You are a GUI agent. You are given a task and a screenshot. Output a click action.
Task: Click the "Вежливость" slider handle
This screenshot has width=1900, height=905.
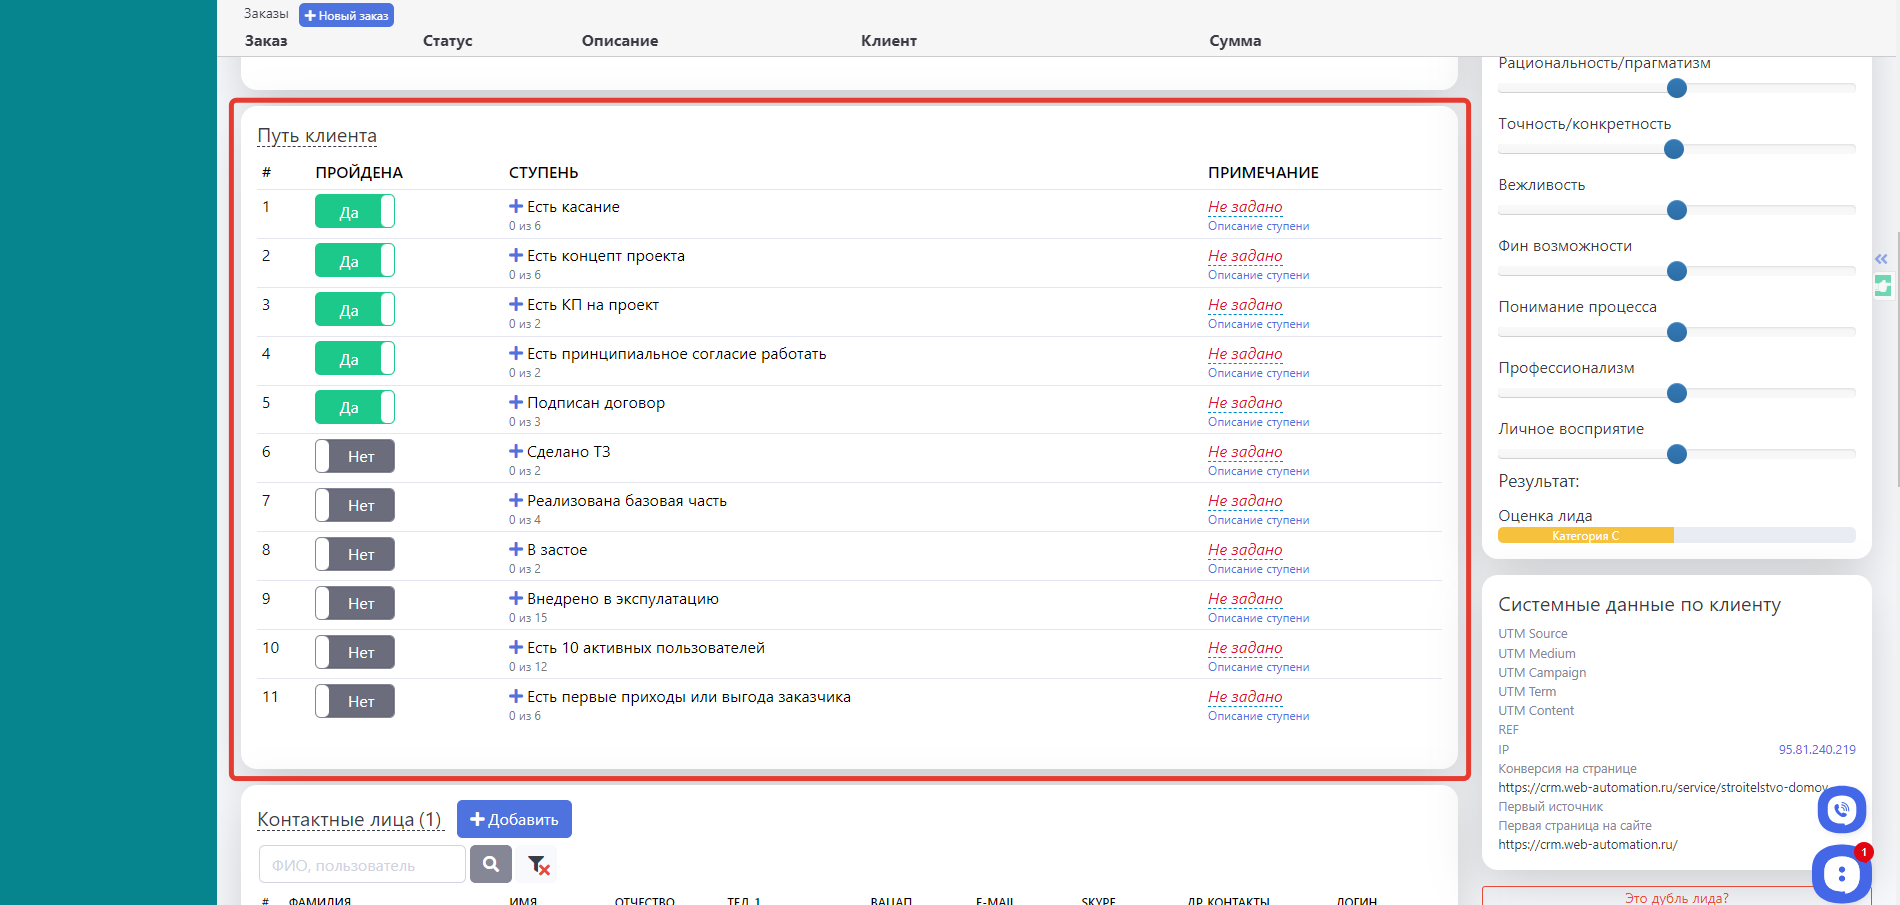tap(1677, 210)
